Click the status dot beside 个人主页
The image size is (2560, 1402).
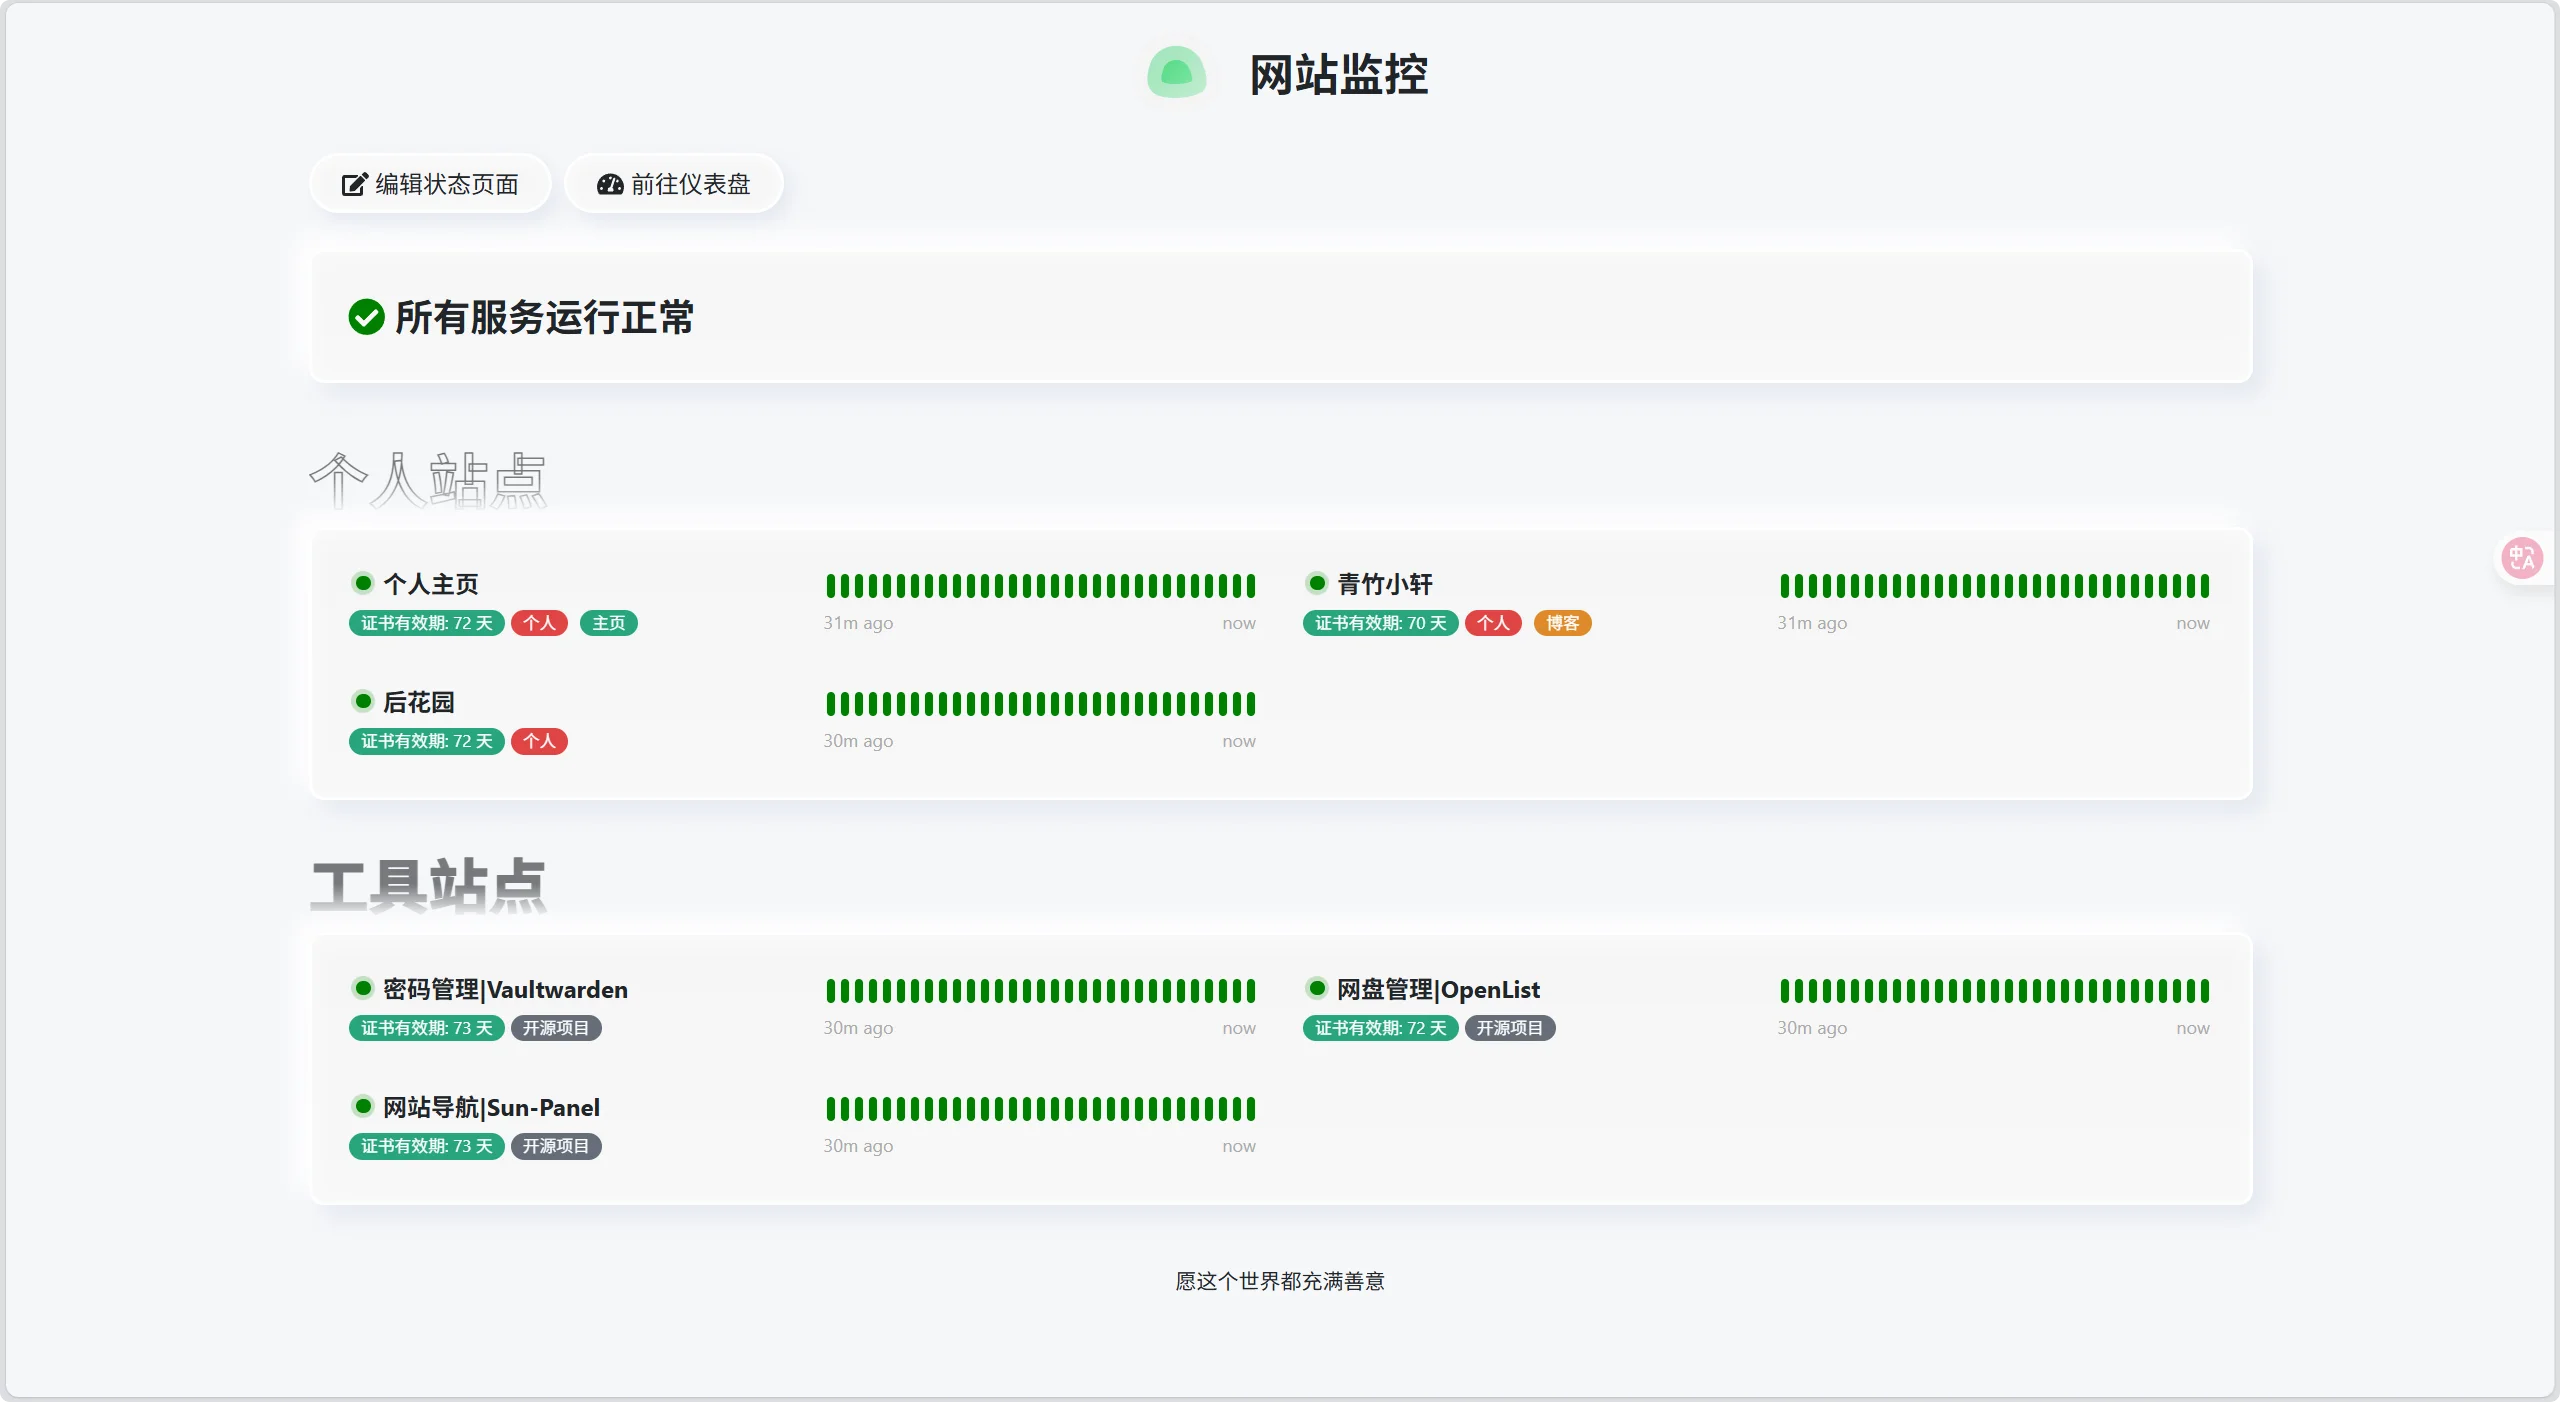pyautogui.click(x=363, y=583)
